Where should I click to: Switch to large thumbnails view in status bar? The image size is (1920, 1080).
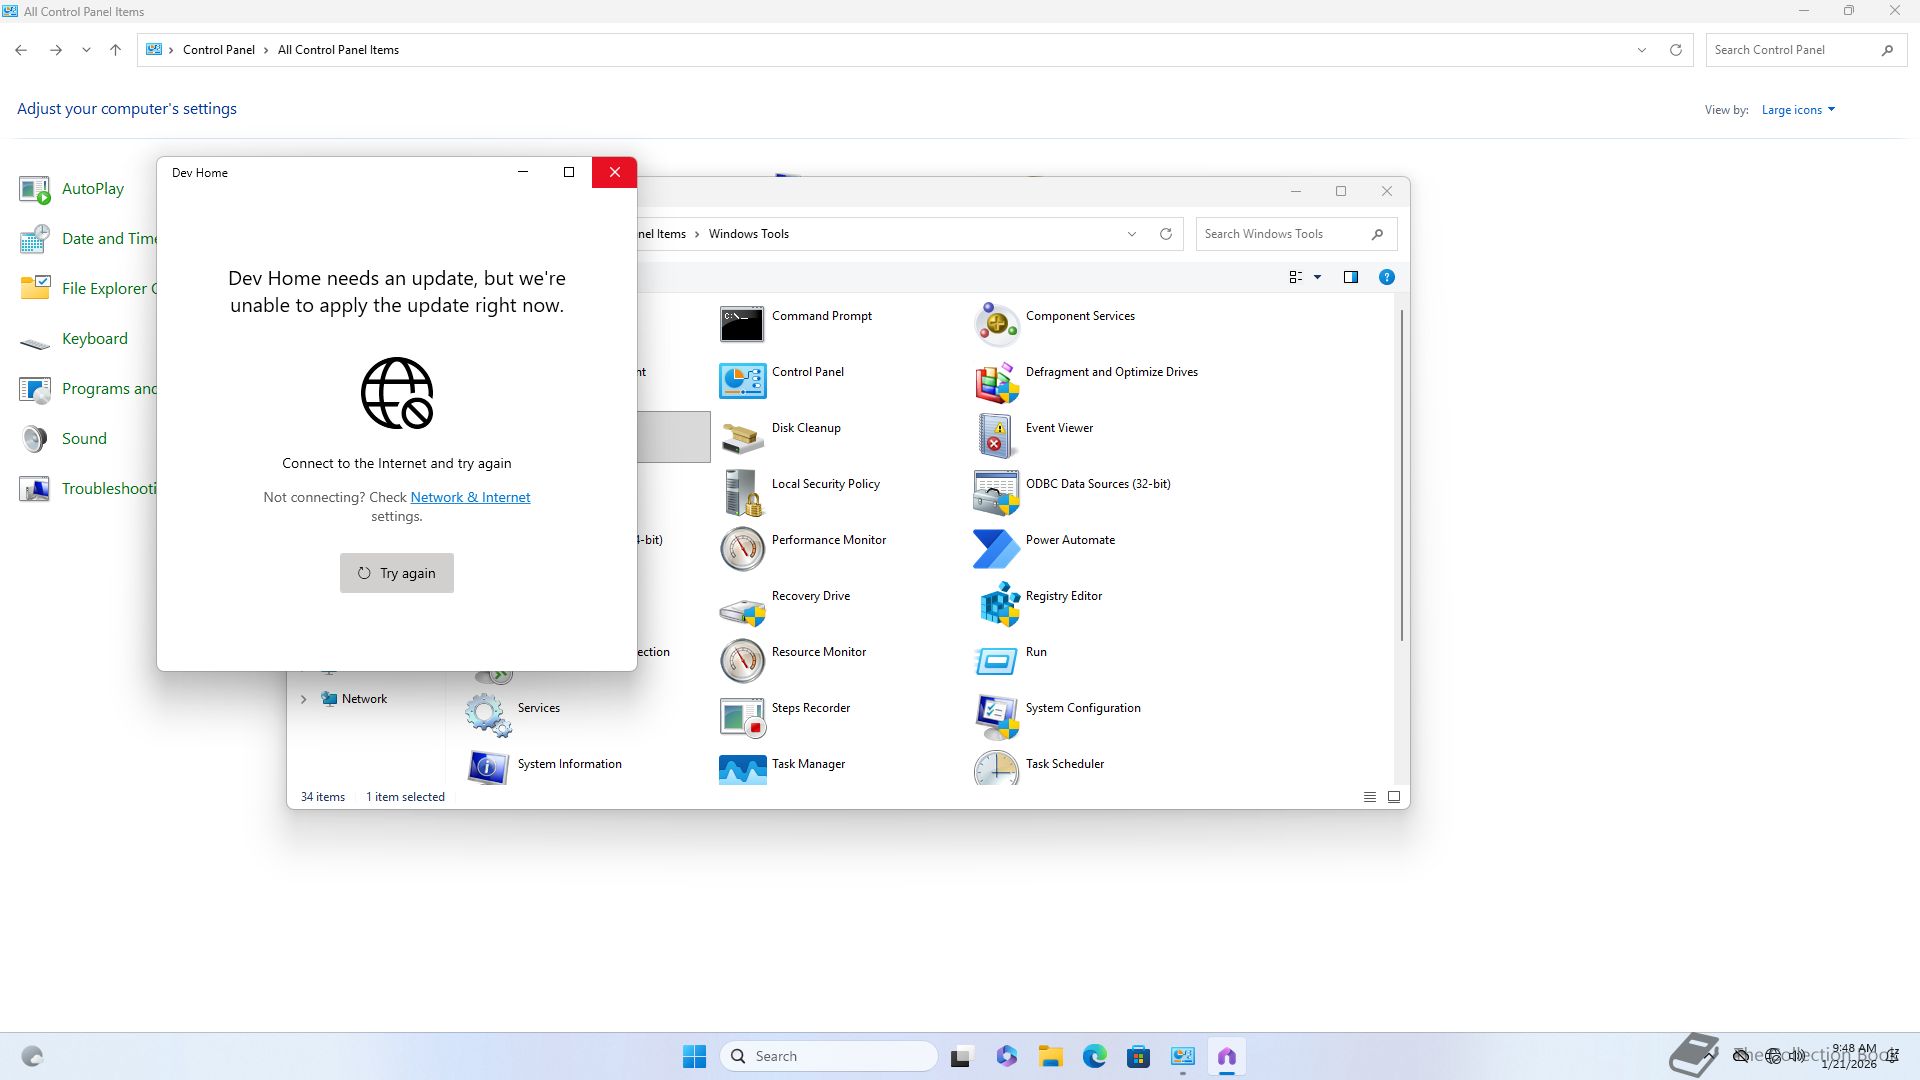pos(1394,797)
